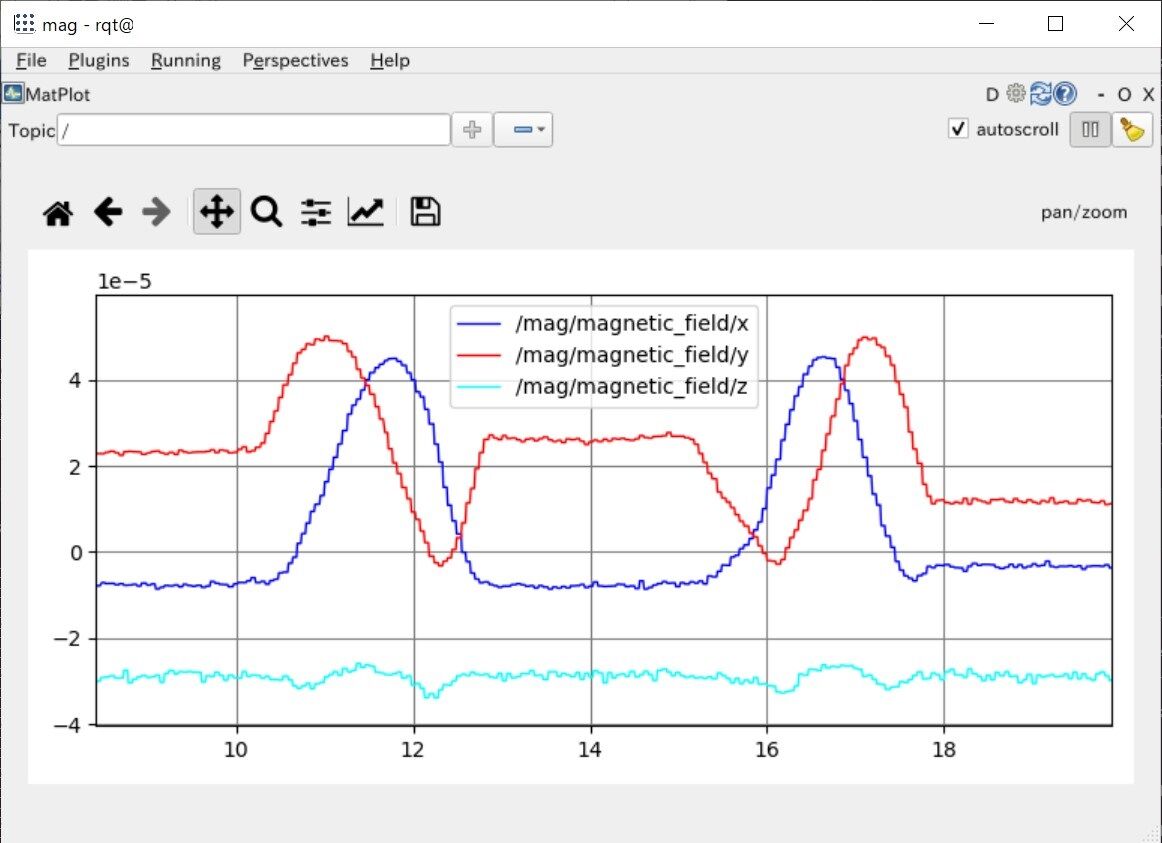Expand the remove-topic minus dropdown
The width and height of the screenshot is (1162, 843).
[523, 130]
